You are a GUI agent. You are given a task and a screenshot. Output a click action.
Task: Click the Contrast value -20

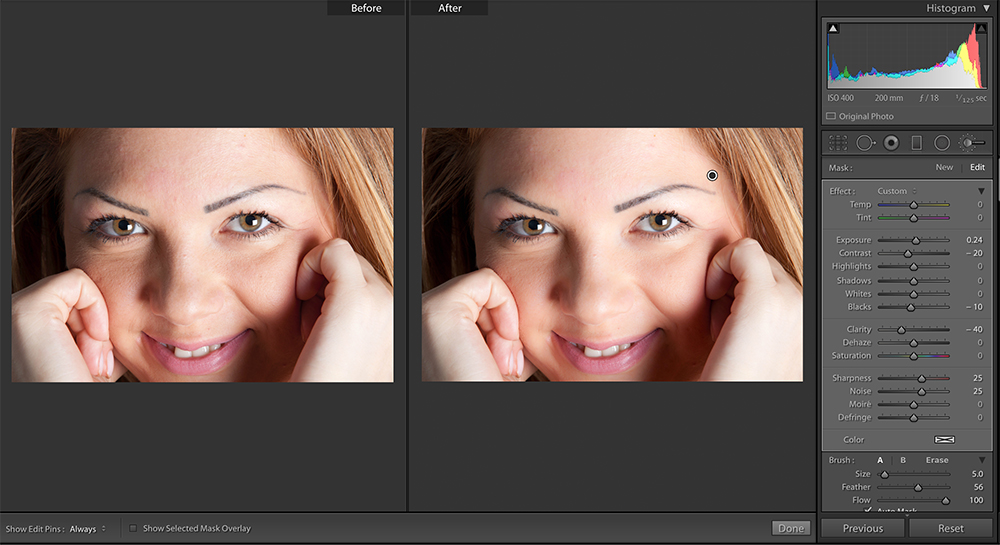coord(974,253)
